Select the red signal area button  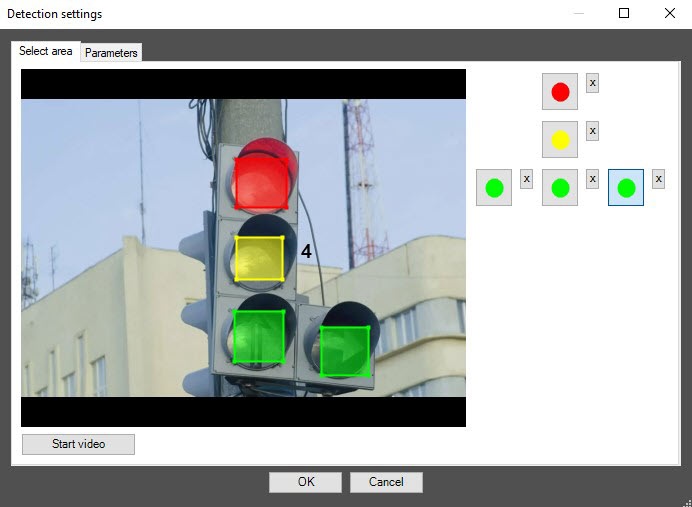pos(560,91)
